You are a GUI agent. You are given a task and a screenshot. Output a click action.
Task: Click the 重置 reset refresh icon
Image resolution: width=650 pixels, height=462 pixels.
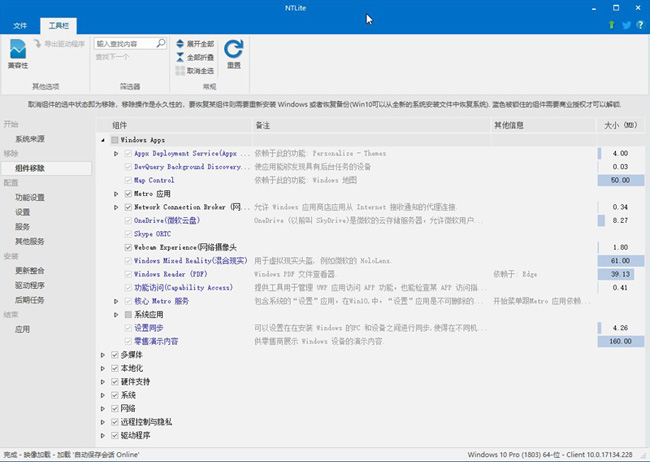[234, 49]
